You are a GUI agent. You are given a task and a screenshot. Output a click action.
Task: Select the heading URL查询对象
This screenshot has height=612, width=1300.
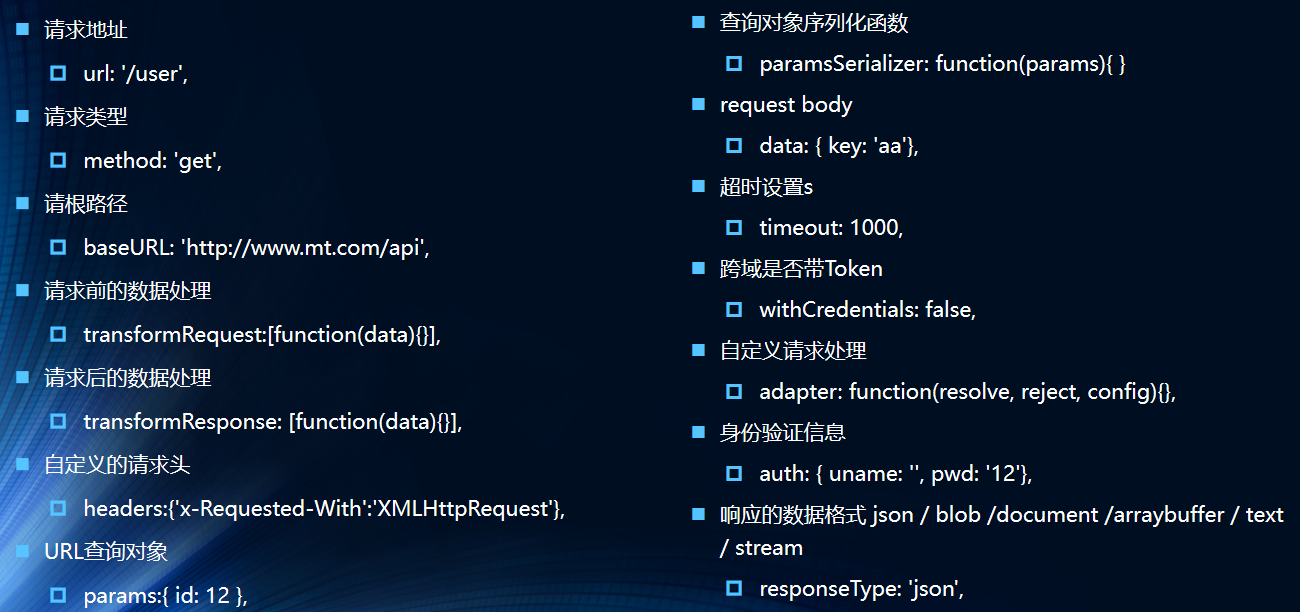pyautogui.click(x=106, y=552)
